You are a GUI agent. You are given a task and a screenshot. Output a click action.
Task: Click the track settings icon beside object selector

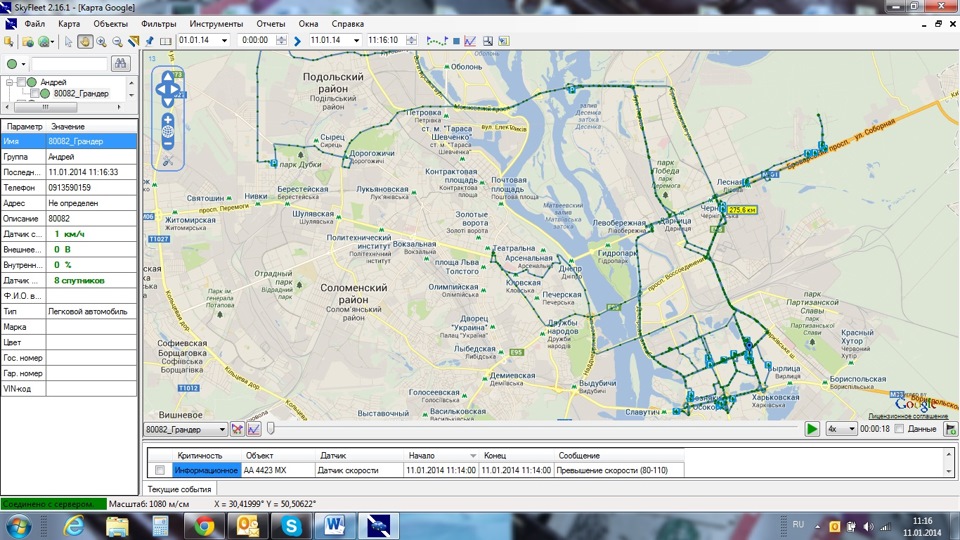[x=237, y=429]
